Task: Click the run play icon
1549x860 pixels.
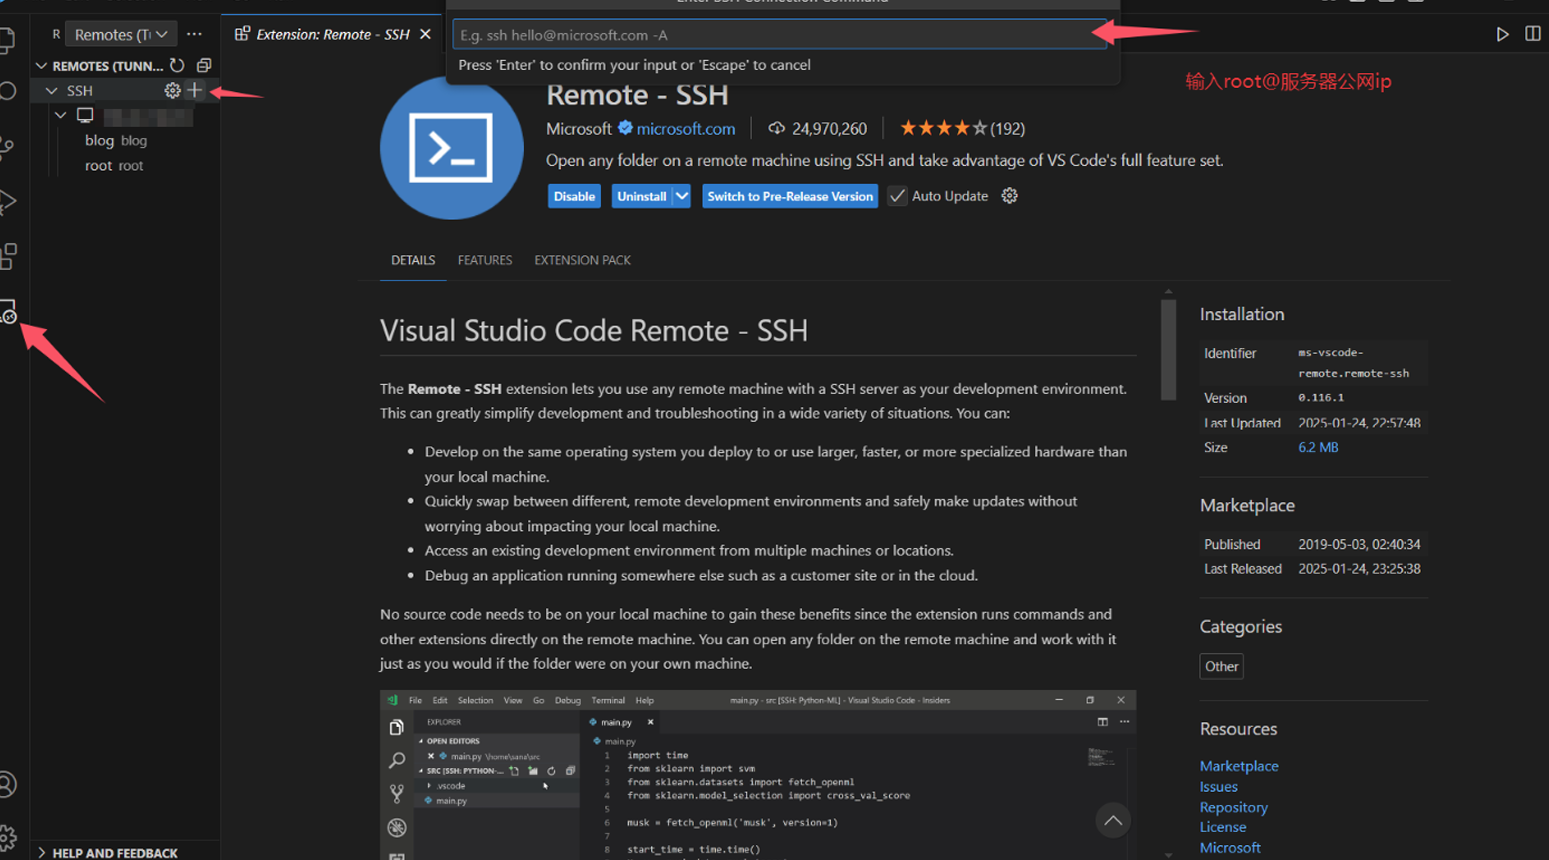Action: click(x=1502, y=34)
